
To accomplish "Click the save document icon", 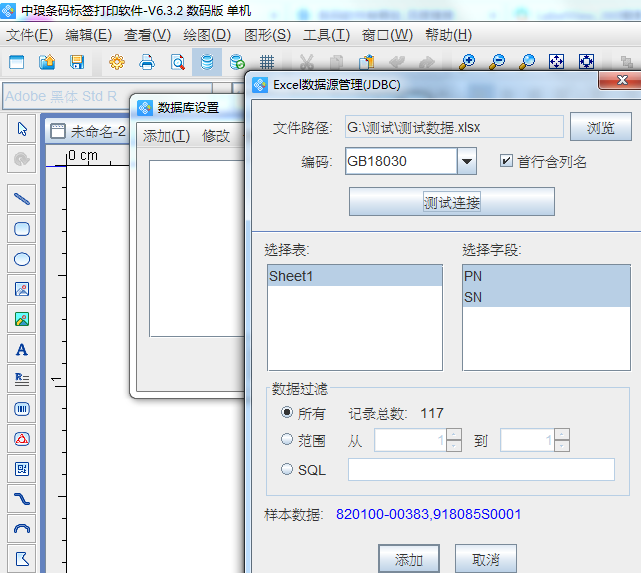I will click(77, 62).
